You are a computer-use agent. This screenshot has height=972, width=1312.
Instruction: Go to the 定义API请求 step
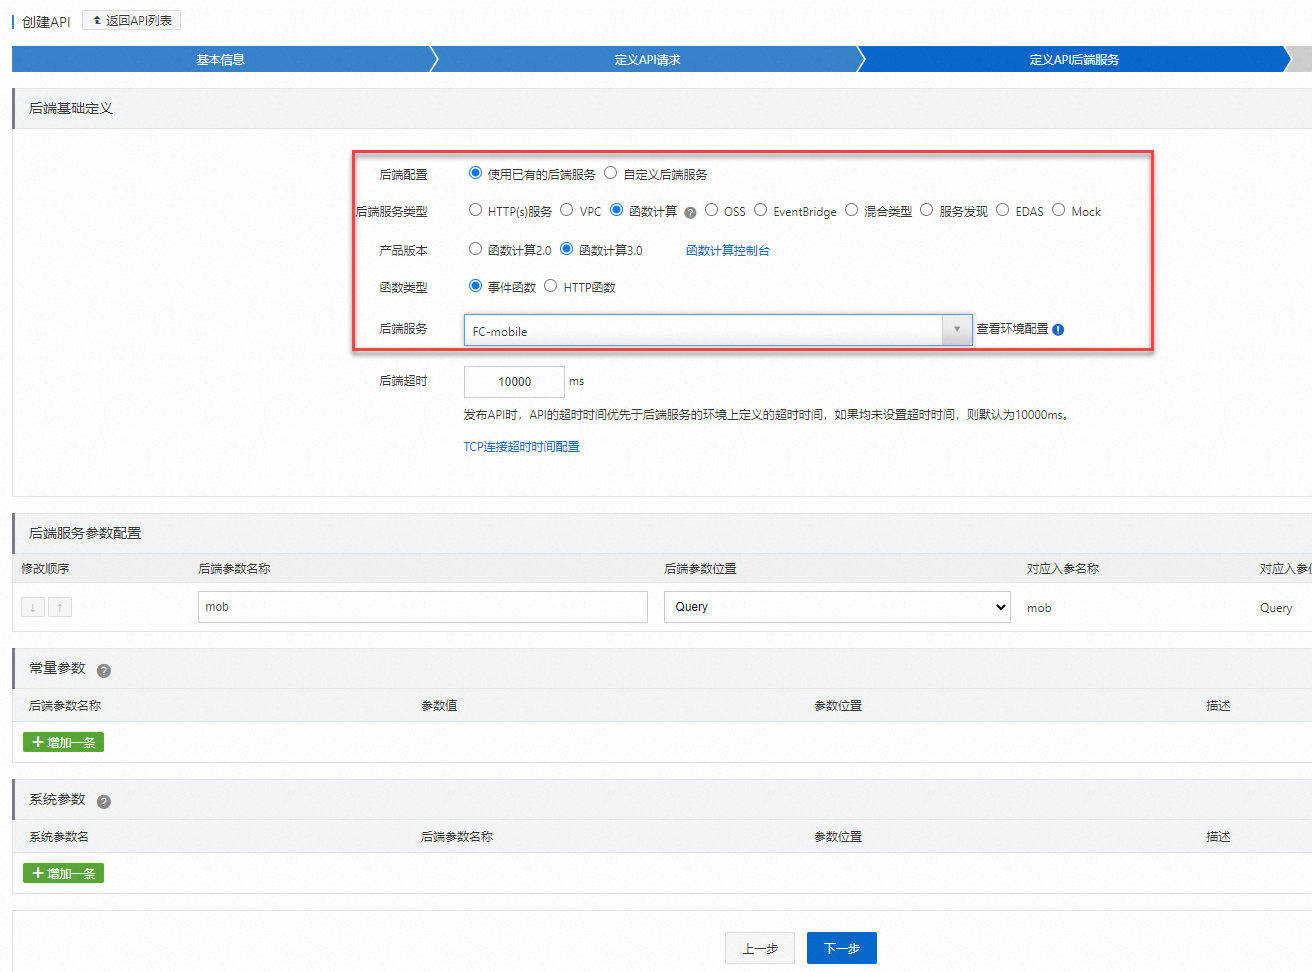647,59
